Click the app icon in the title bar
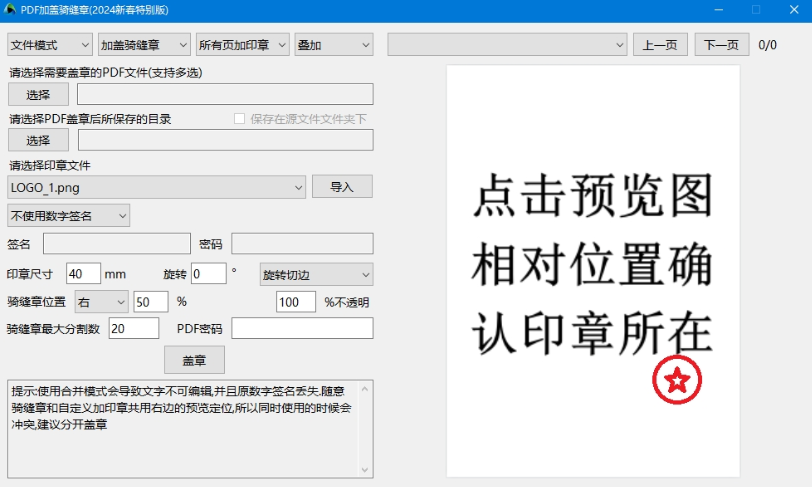This screenshot has width=812, height=487. click(x=10, y=9)
